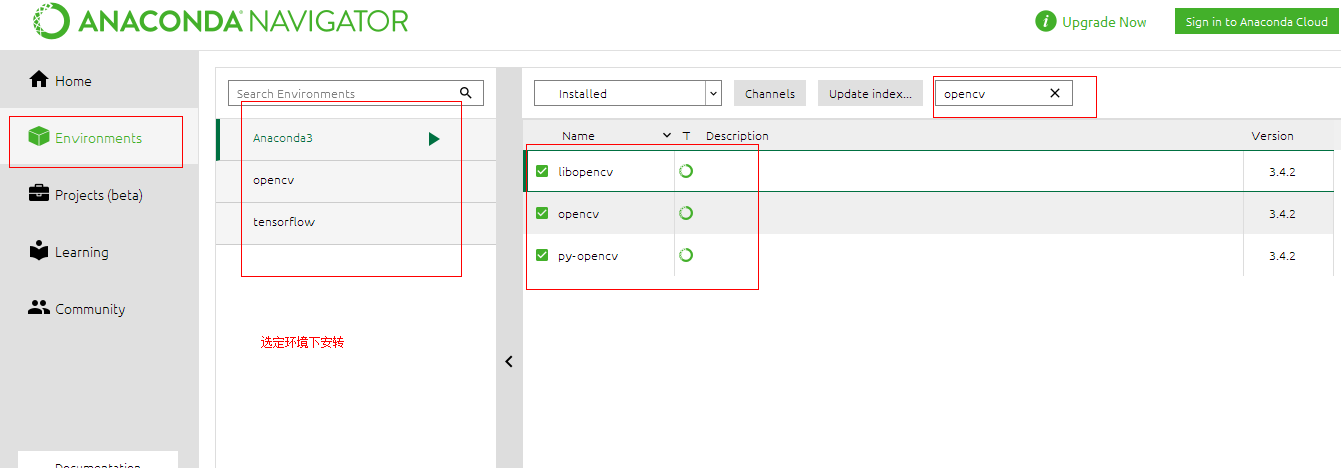
Task: Open the Community tab
Action: pos(100,308)
